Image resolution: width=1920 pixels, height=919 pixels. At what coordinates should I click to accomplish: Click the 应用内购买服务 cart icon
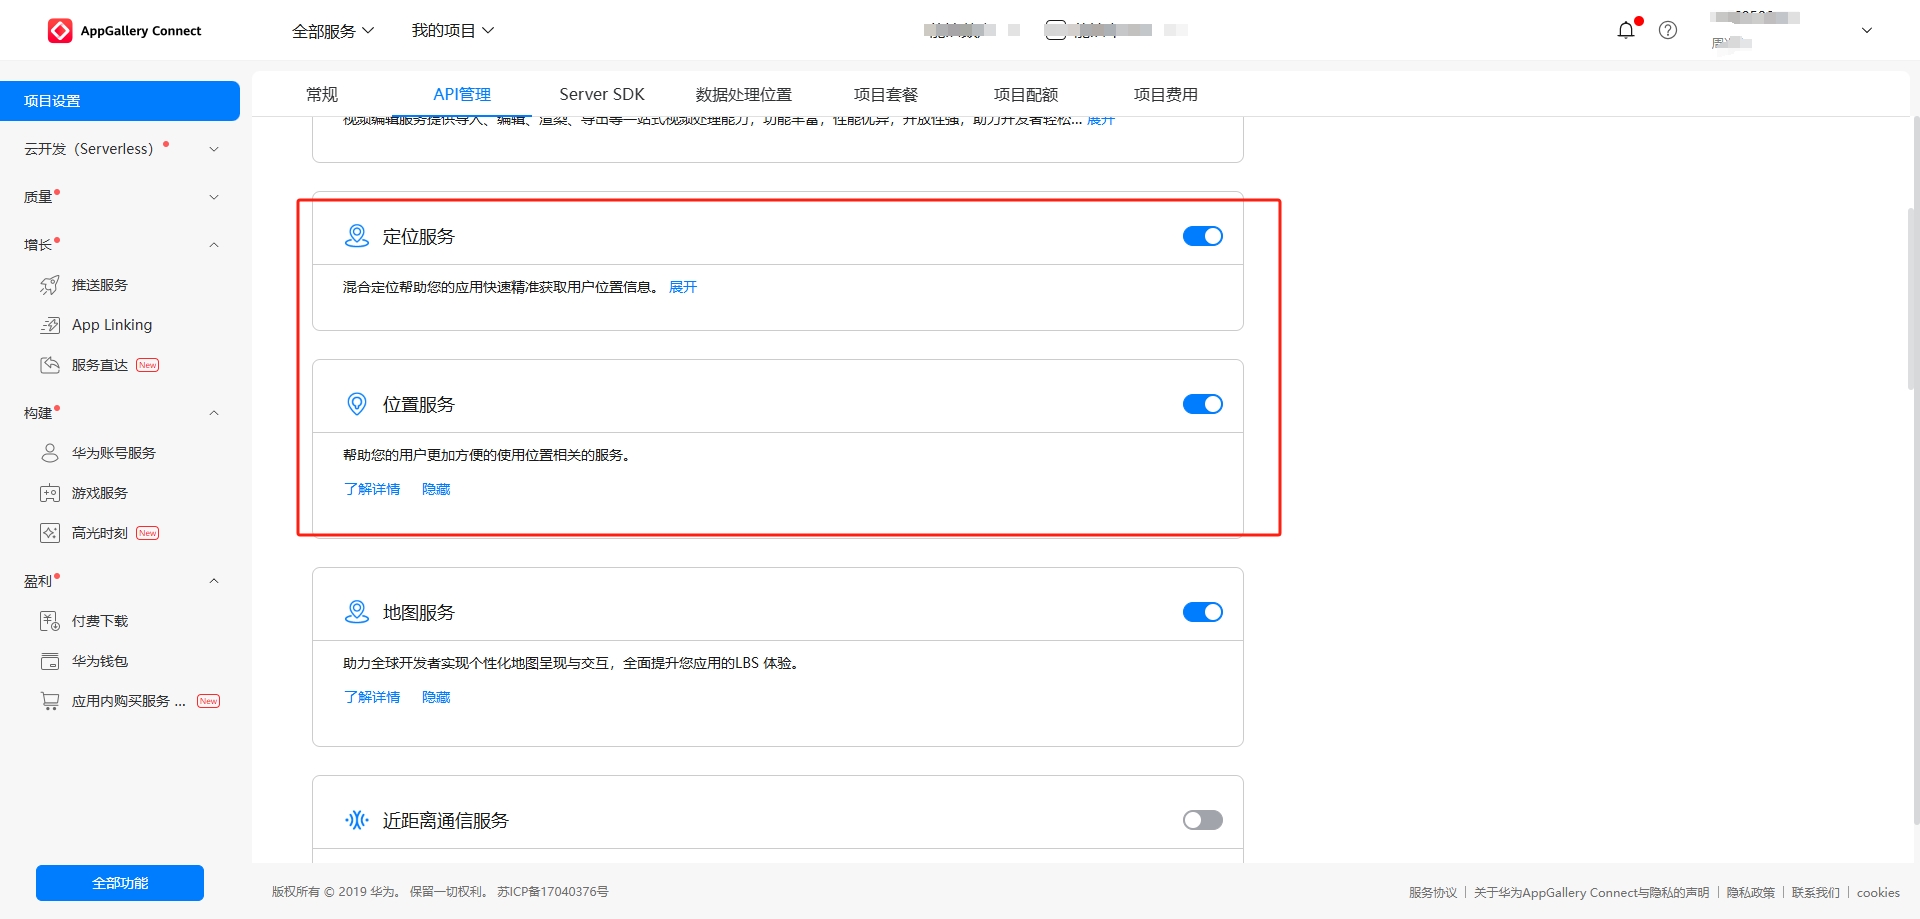50,701
